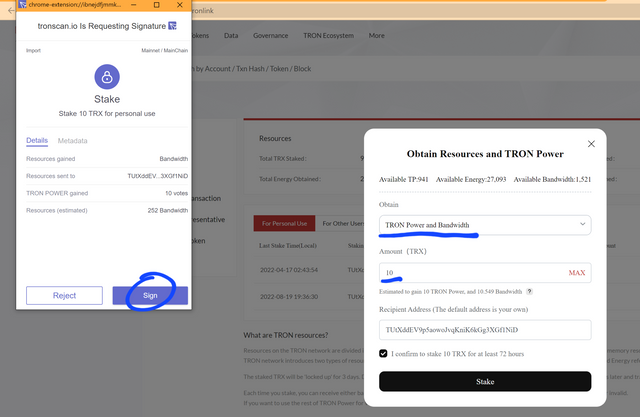Click the Sign button in TronLink popup

click(150, 295)
